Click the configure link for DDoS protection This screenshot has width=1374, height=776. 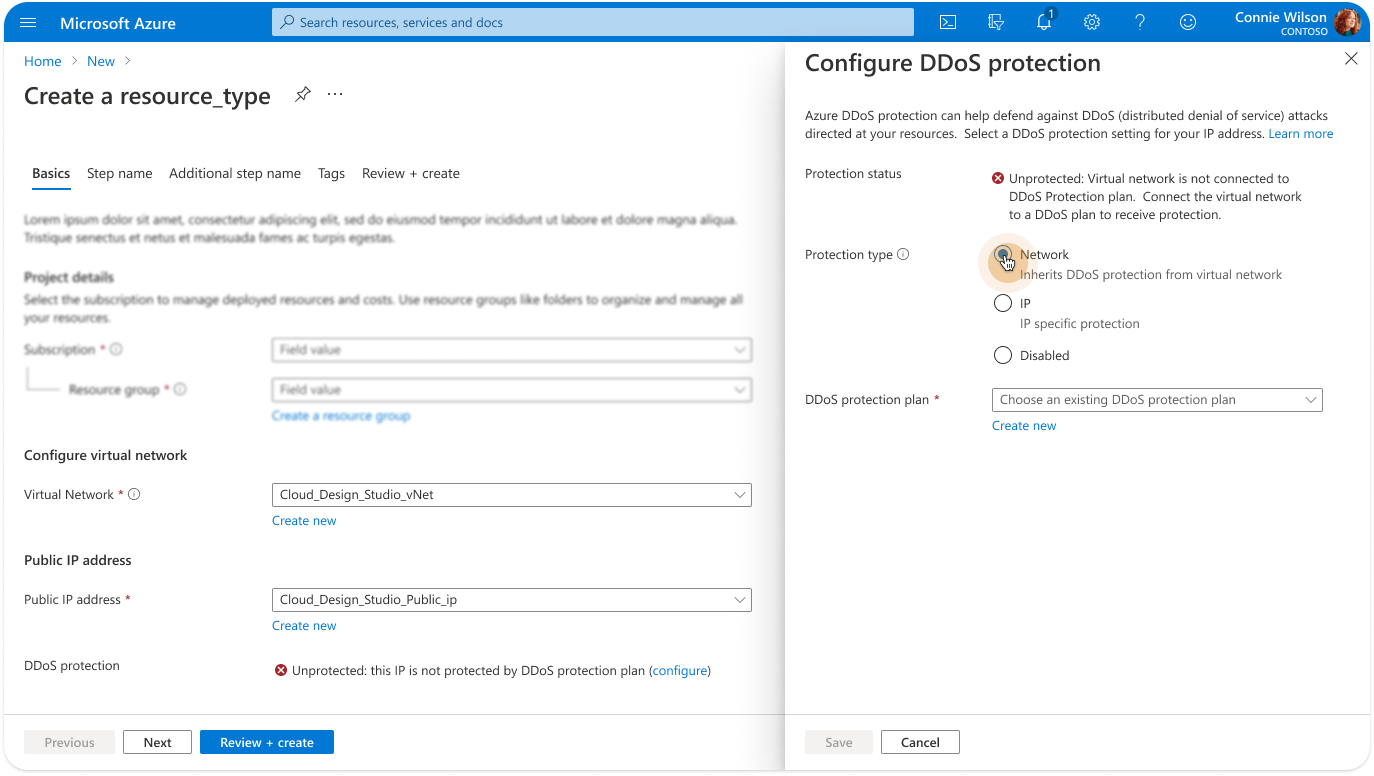tap(680, 670)
